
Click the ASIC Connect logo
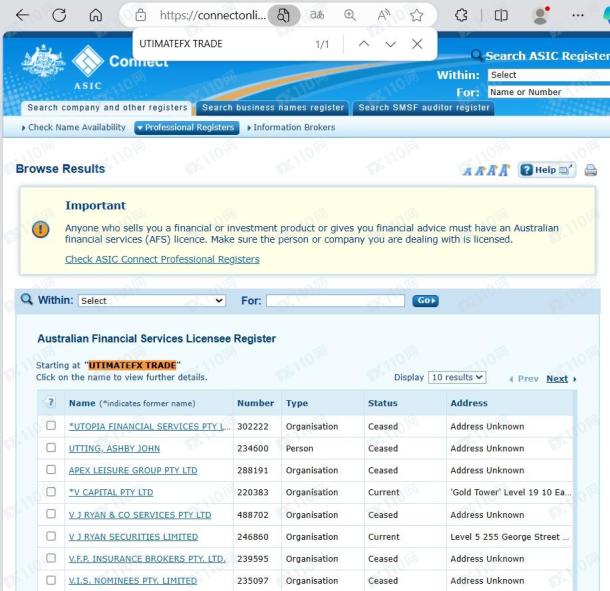[95, 66]
